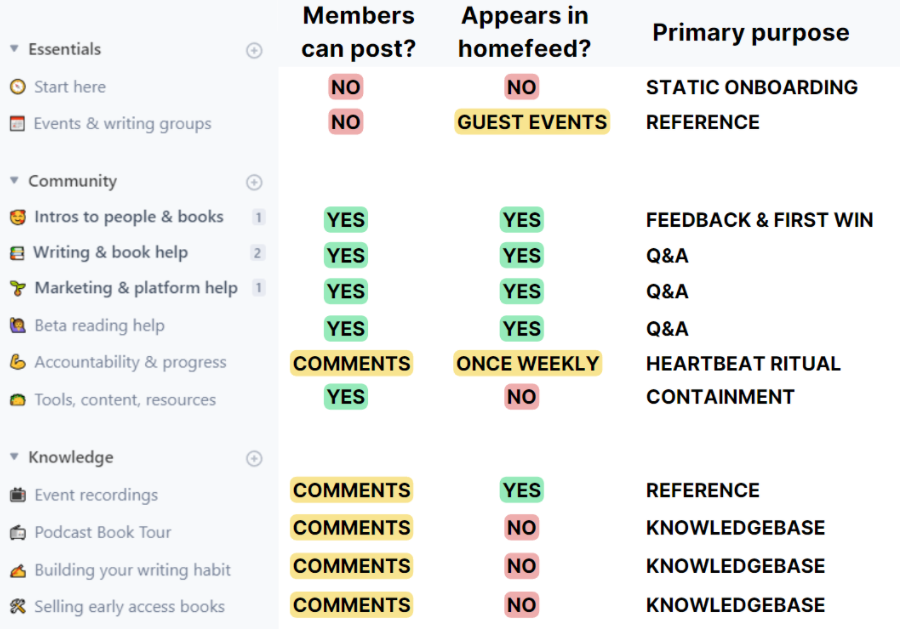This screenshot has width=903, height=630.
Task: Click the Intros to people & books emoji icon
Action: tap(17, 217)
